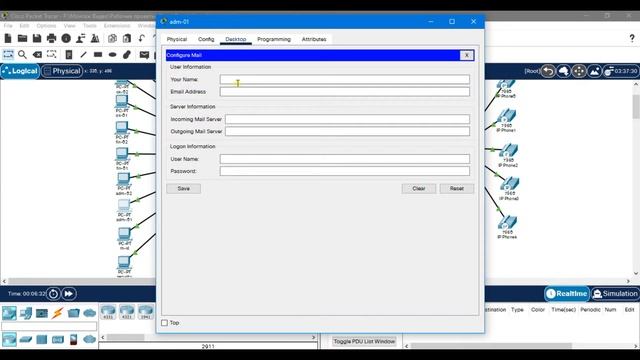This screenshot has height=360, width=640.
Task: Print the workspace with printer icon
Action: 51,38
